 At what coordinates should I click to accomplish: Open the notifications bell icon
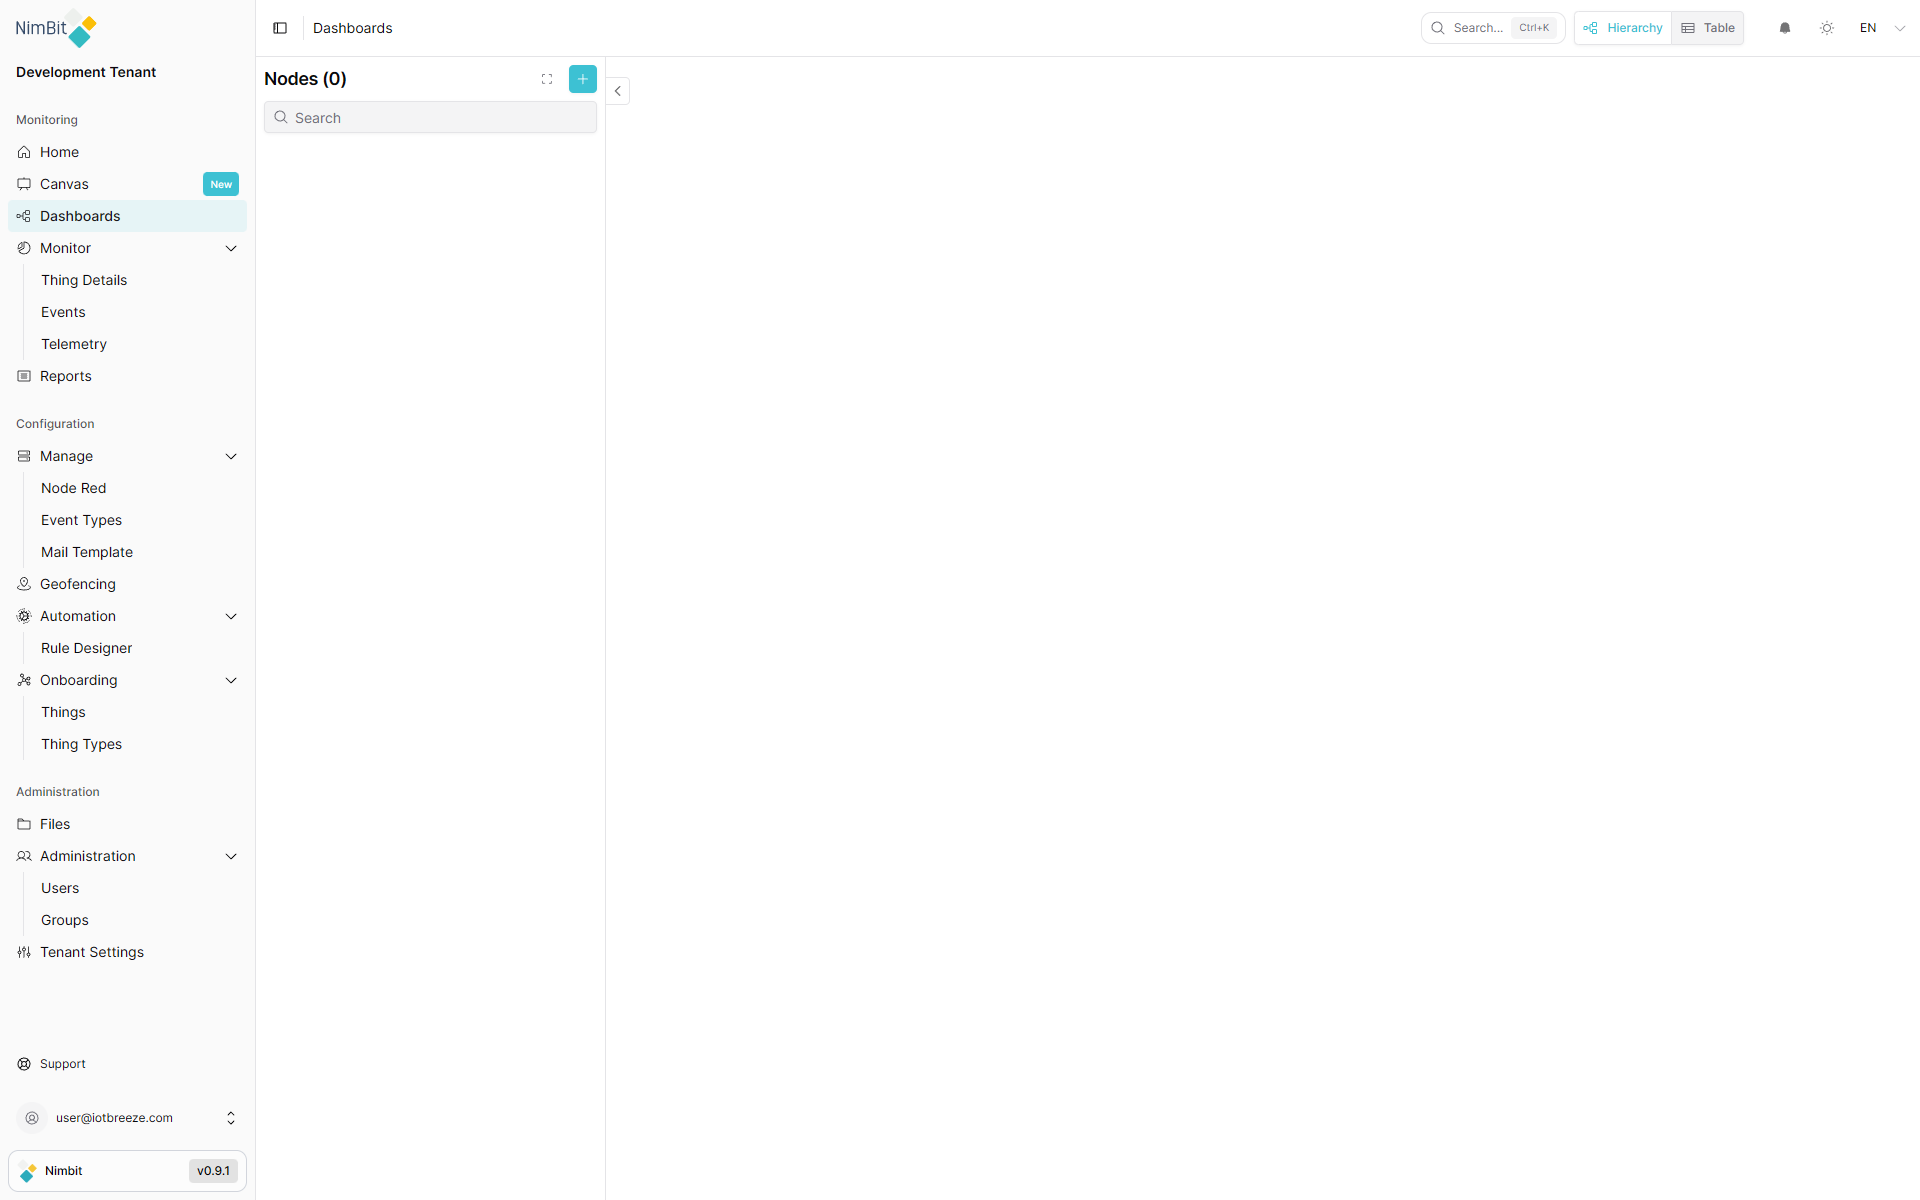pyautogui.click(x=1785, y=28)
